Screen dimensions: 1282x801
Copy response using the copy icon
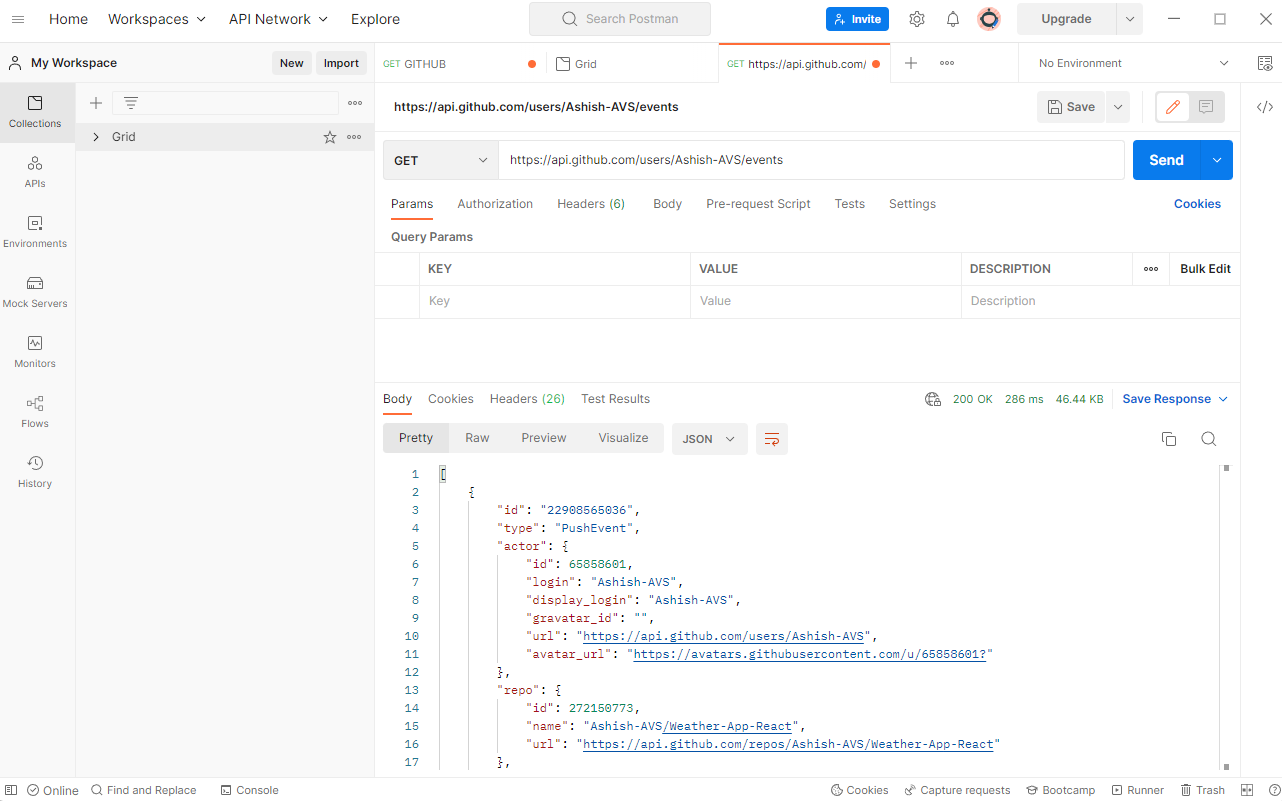click(1168, 439)
